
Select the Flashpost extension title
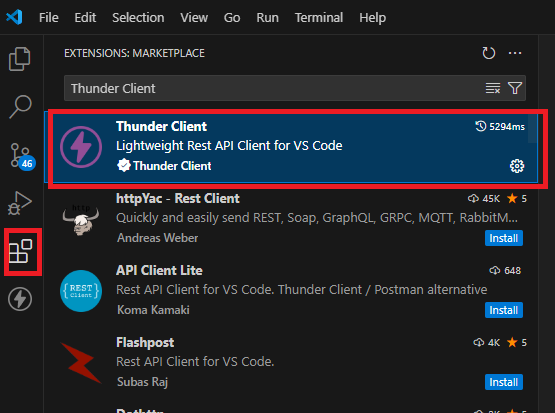[x=145, y=343]
